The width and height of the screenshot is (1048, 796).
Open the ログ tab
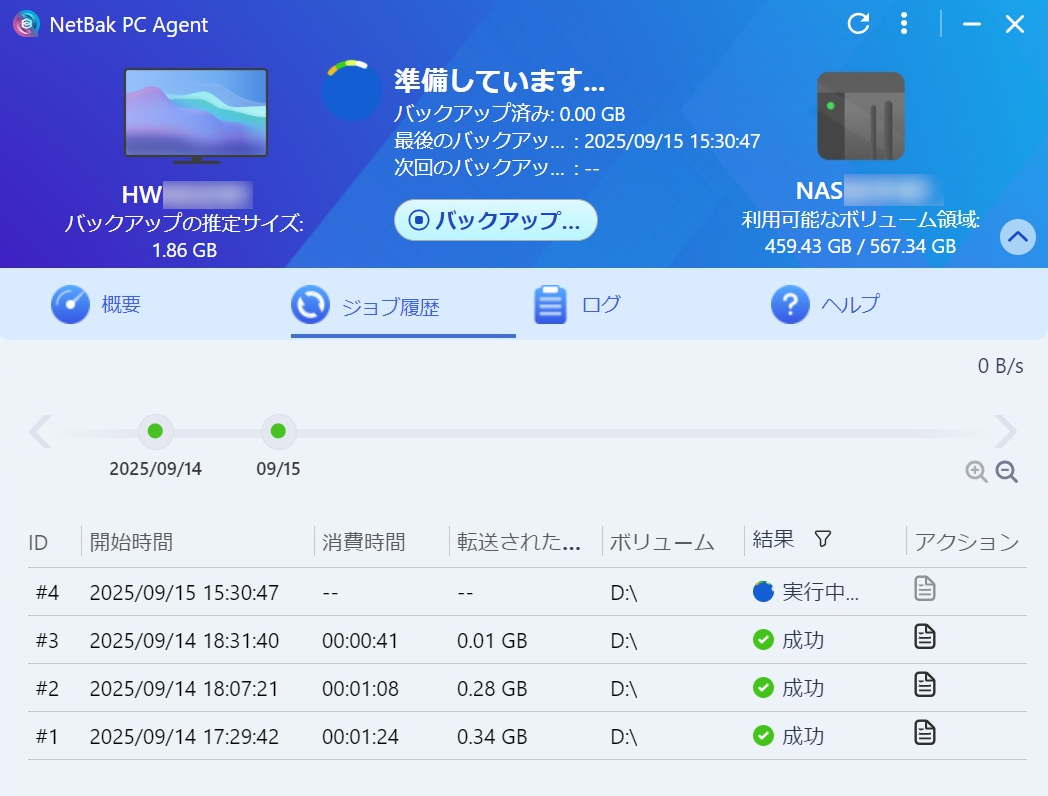click(577, 305)
